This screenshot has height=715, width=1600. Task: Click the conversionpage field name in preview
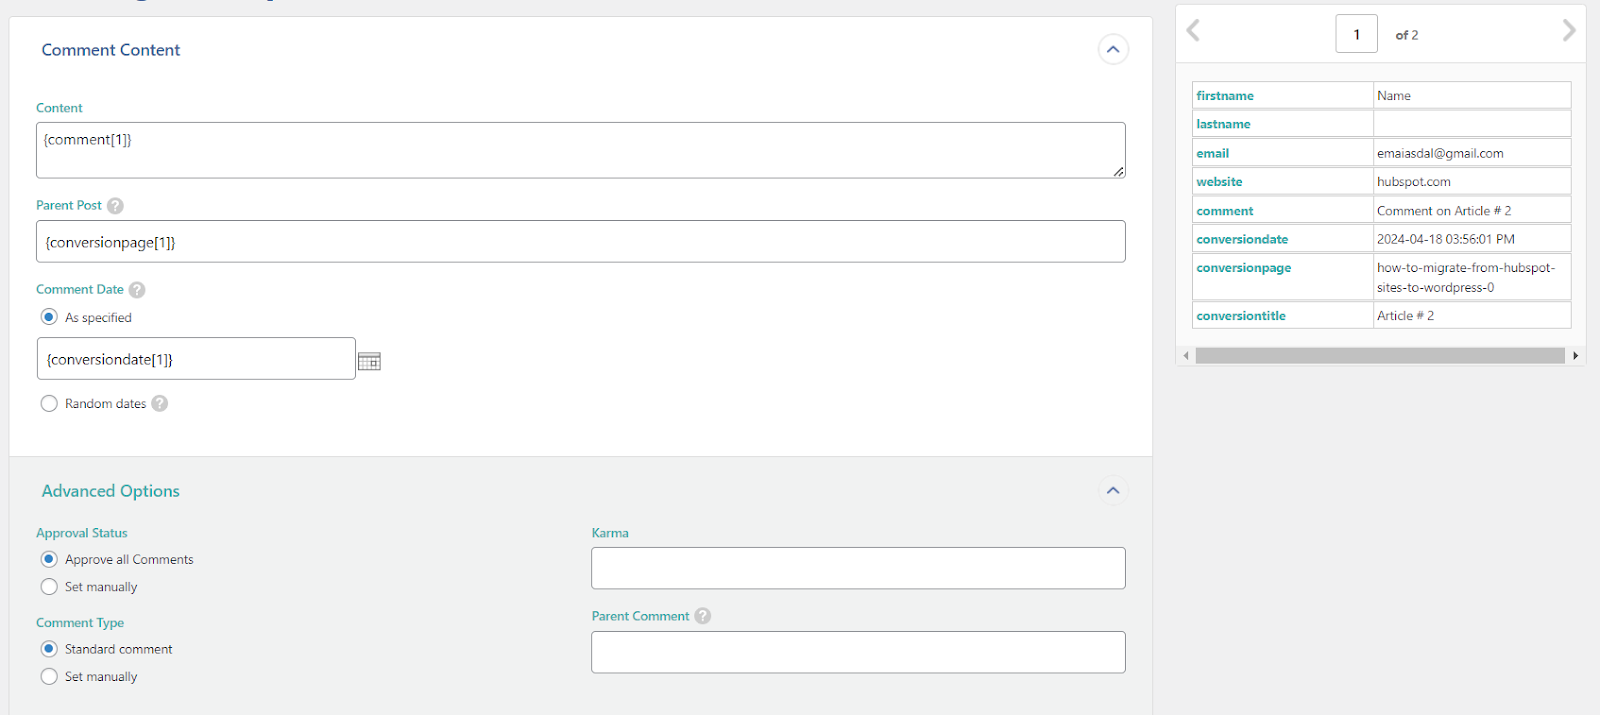coord(1243,268)
